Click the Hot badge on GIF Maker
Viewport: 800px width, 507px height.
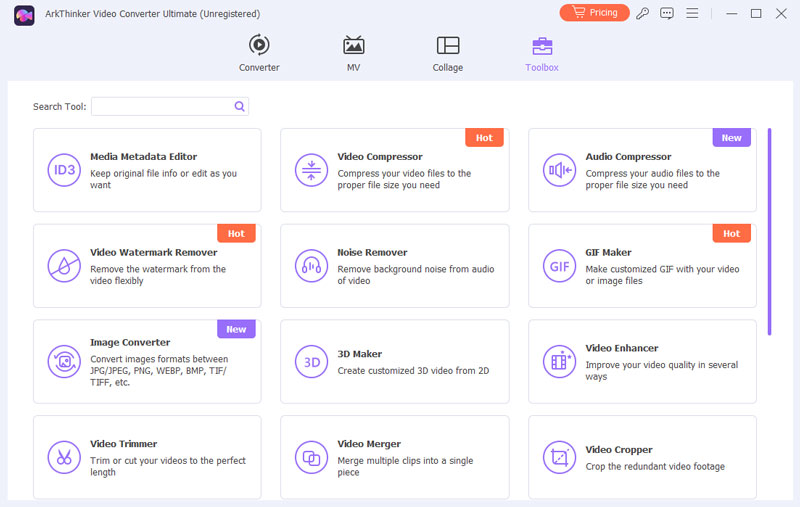[731, 234]
